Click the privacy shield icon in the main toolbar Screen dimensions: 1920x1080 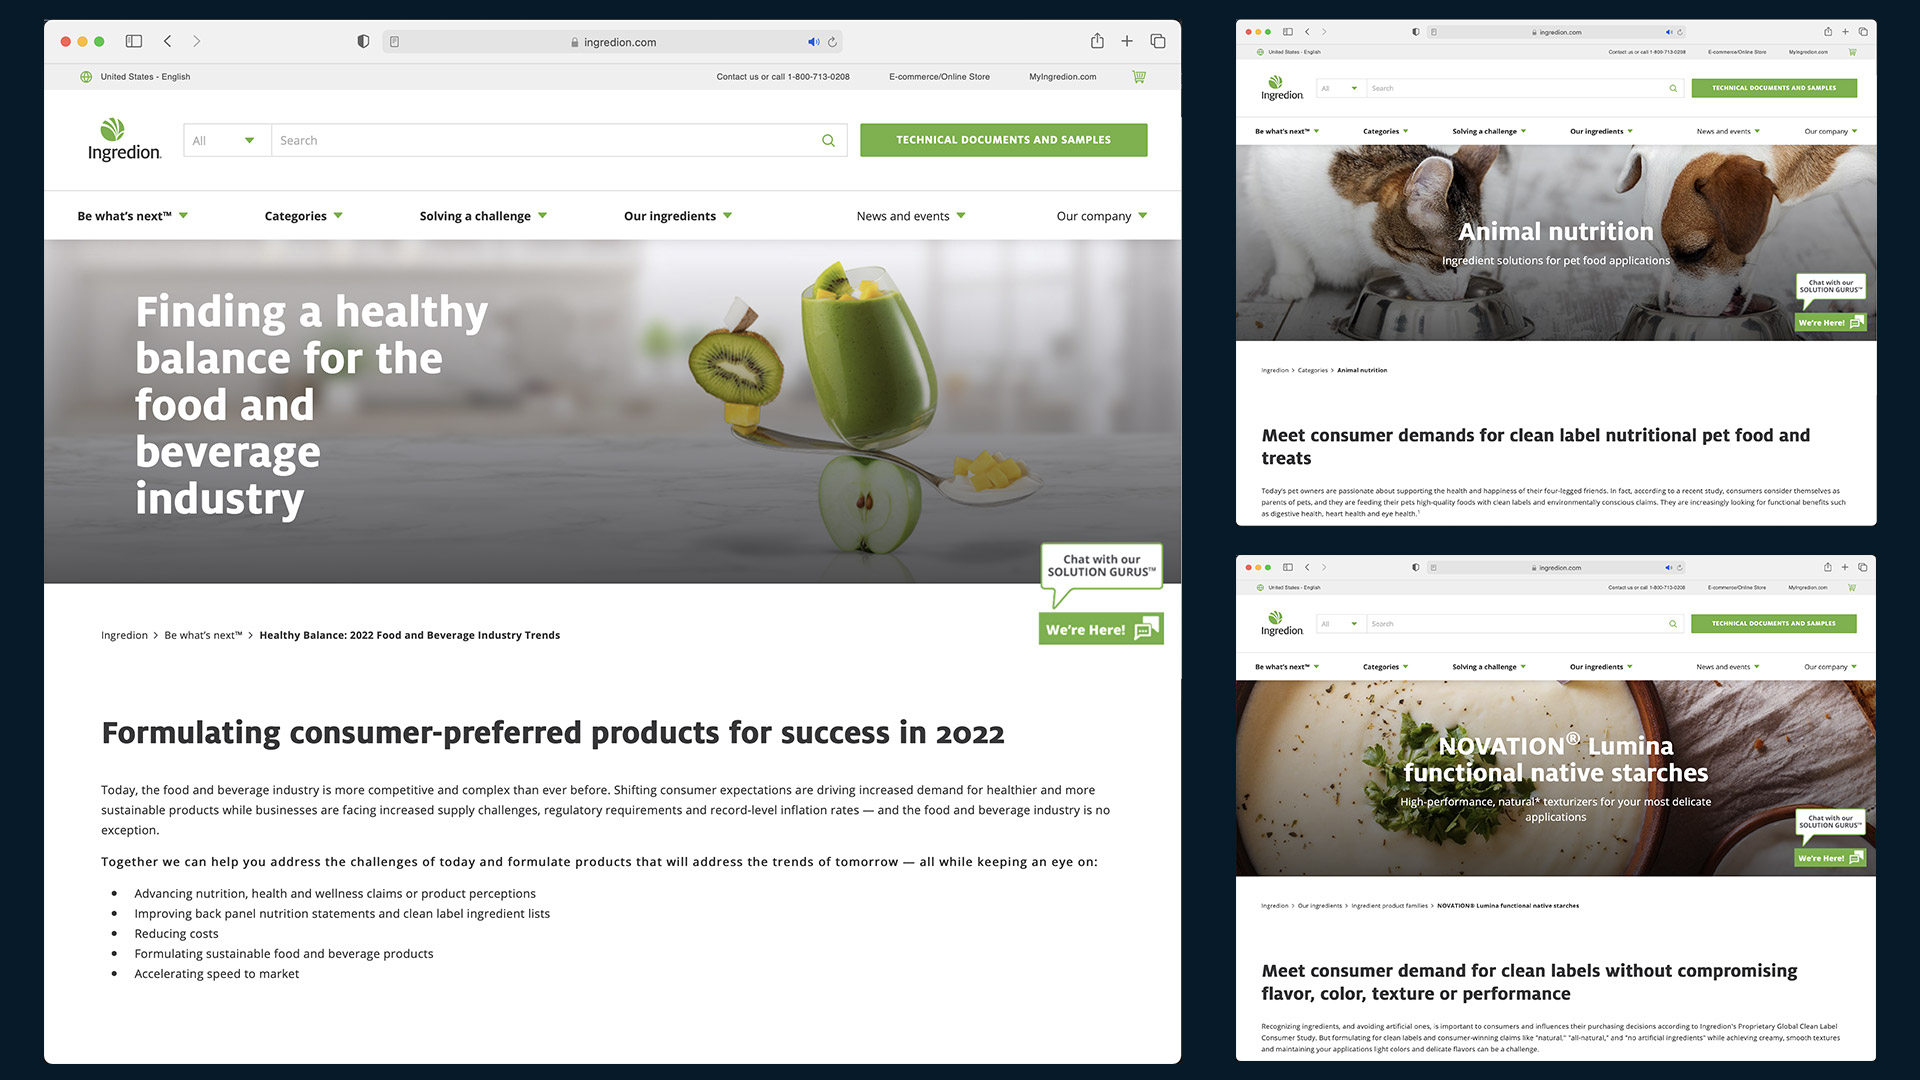pyautogui.click(x=363, y=41)
